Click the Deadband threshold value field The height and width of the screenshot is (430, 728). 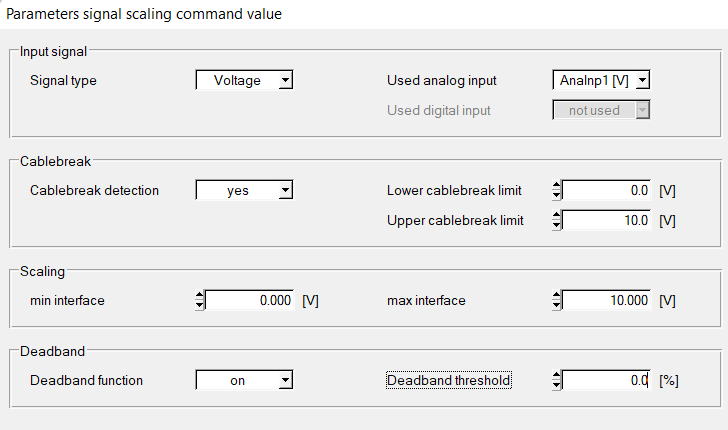[x=606, y=380]
